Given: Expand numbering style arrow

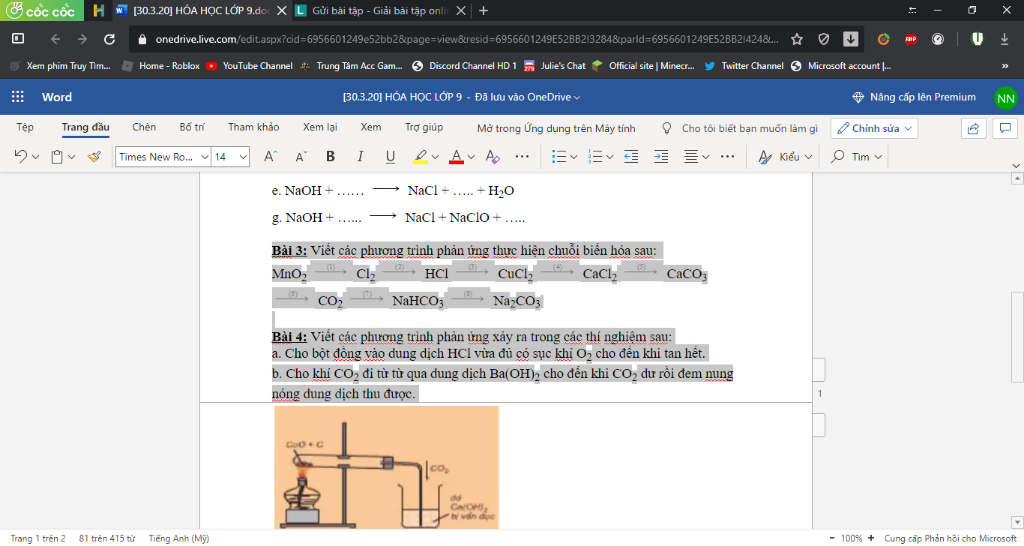Looking at the screenshot, I should (x=609, y=157).
